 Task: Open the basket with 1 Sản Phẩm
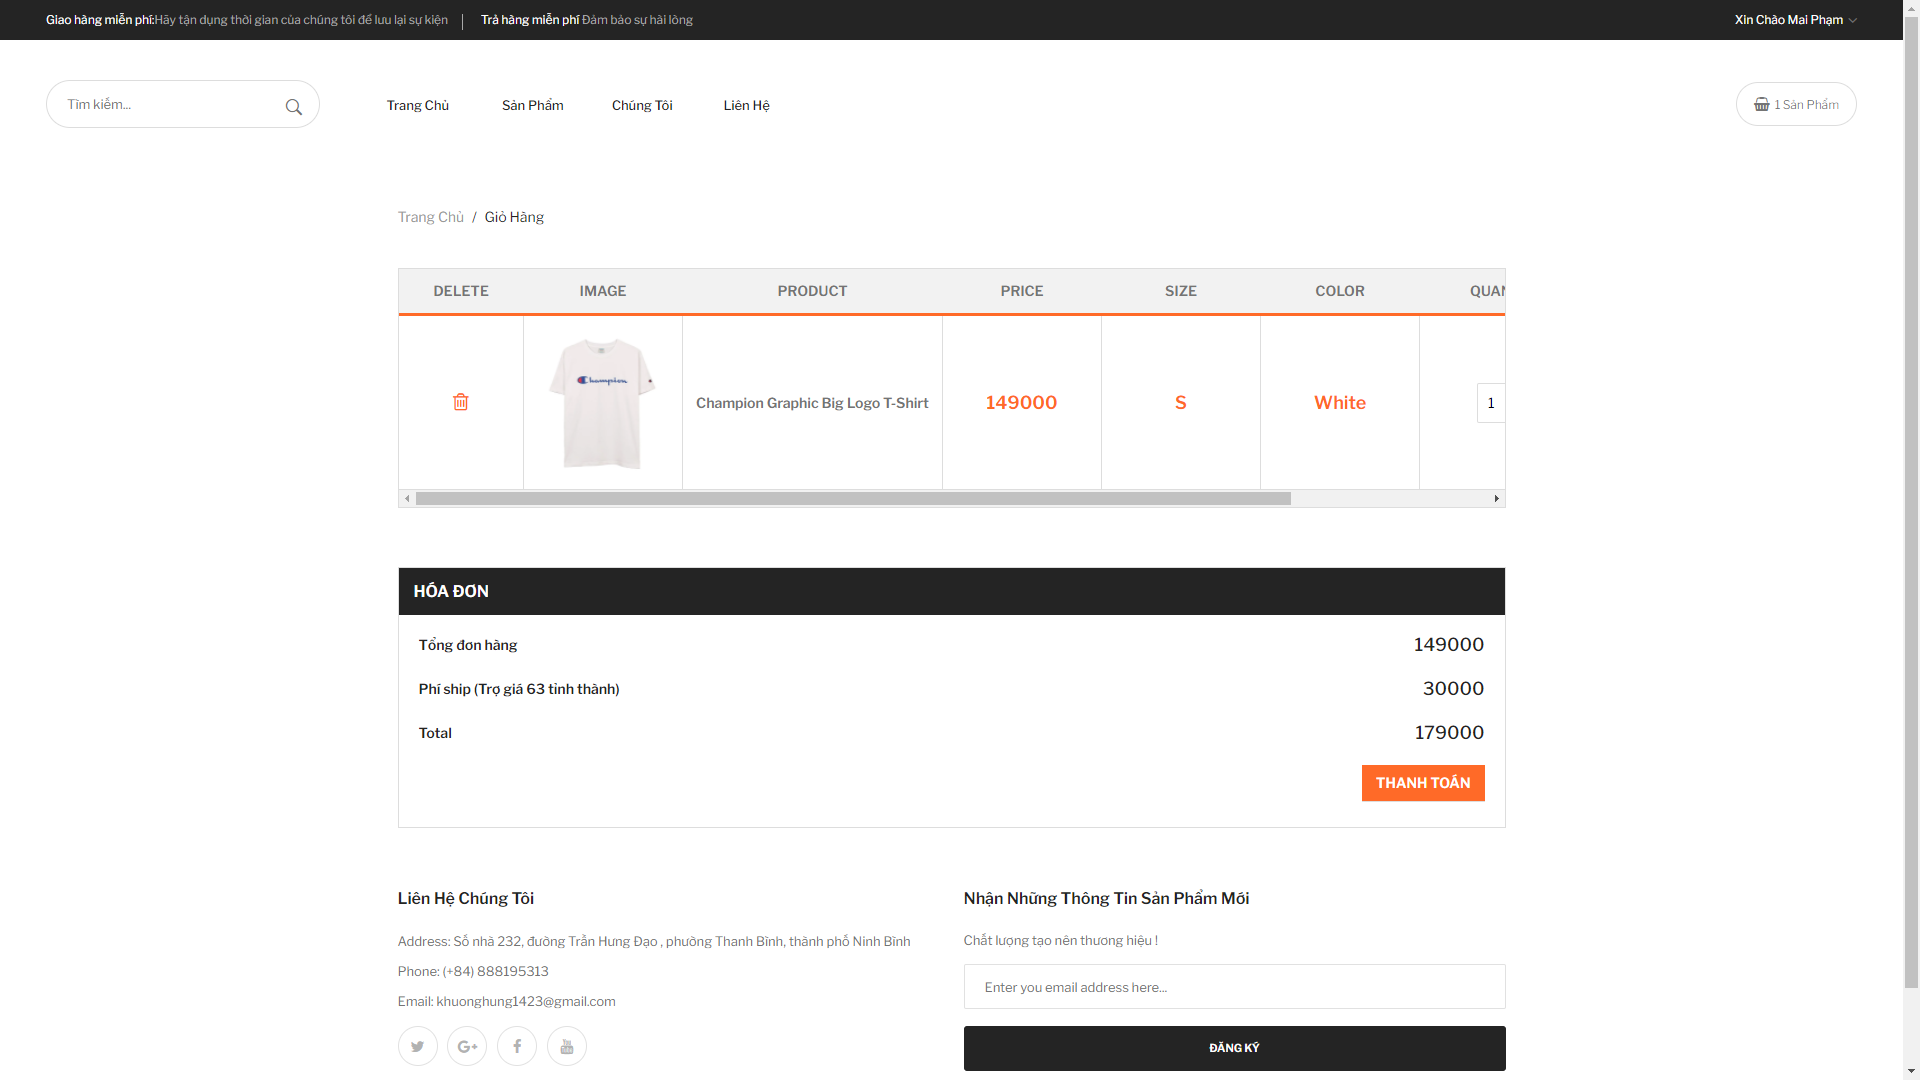point(1796,104)
